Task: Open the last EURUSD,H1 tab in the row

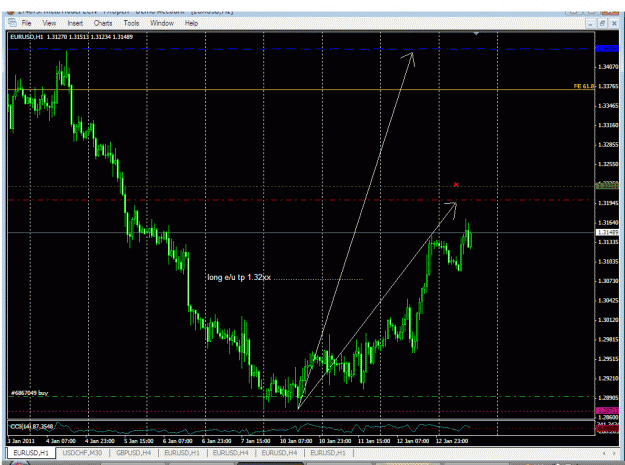Action: 328,453
